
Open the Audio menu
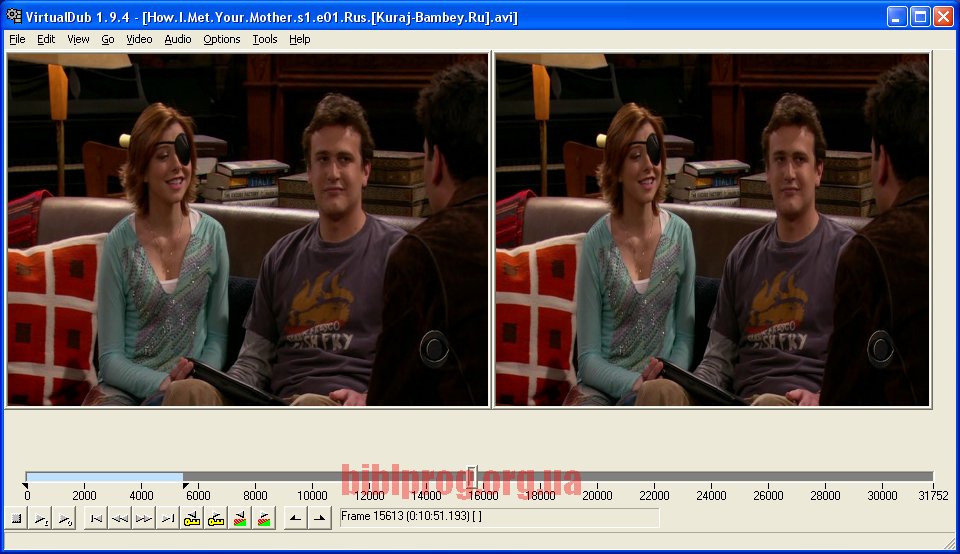[178, 39]
